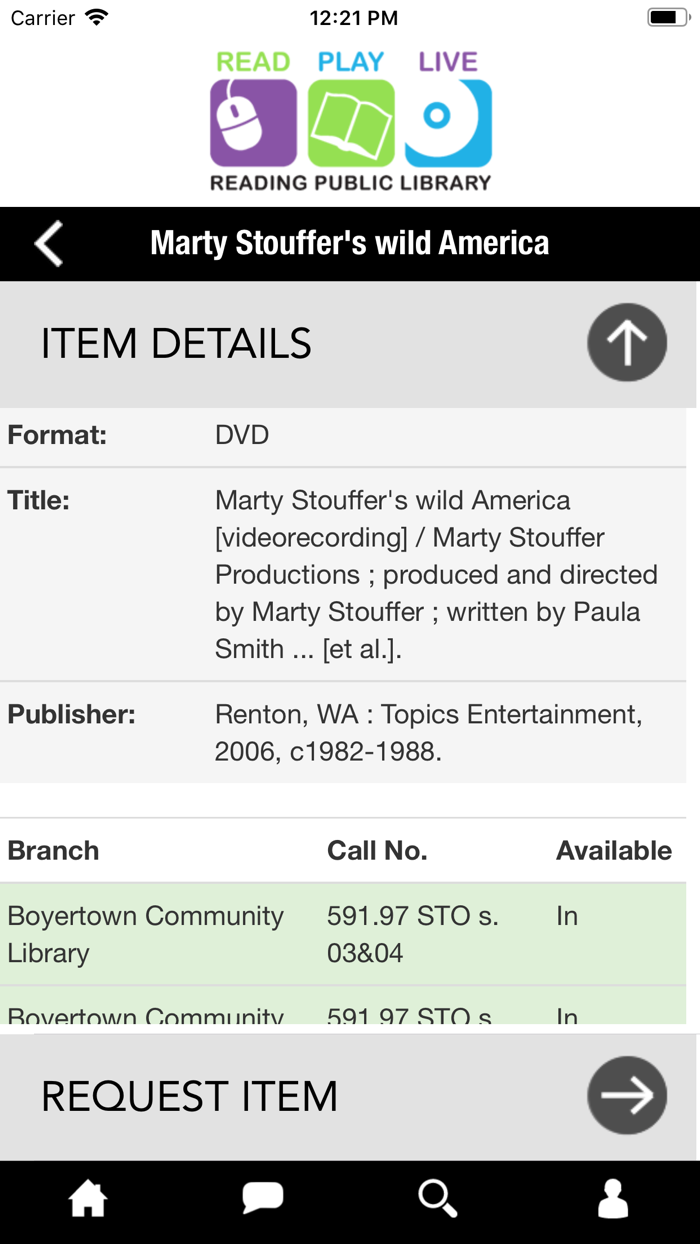Open the search magnifier tab

click(x=437, y=1198)
